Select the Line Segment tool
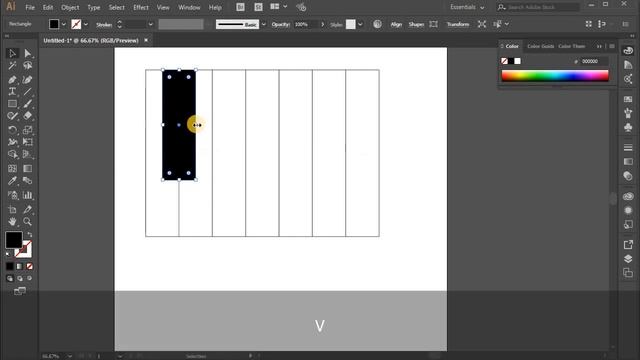Image resolution: width=640 pixels, height=360 pixels. [x=27, y=91]
